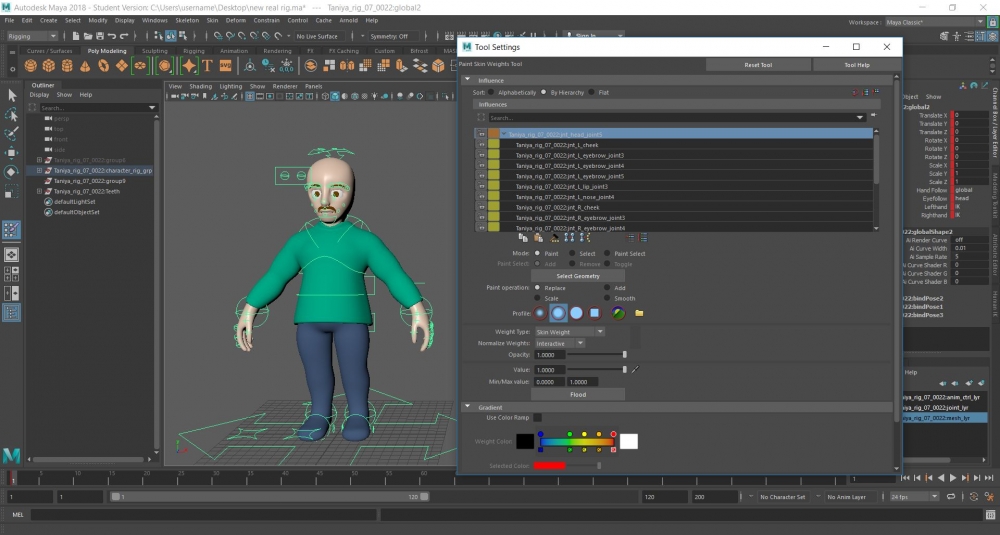
Task: Choose the Select arrow tool in toolbox
Action: click(x=12, y=95)
